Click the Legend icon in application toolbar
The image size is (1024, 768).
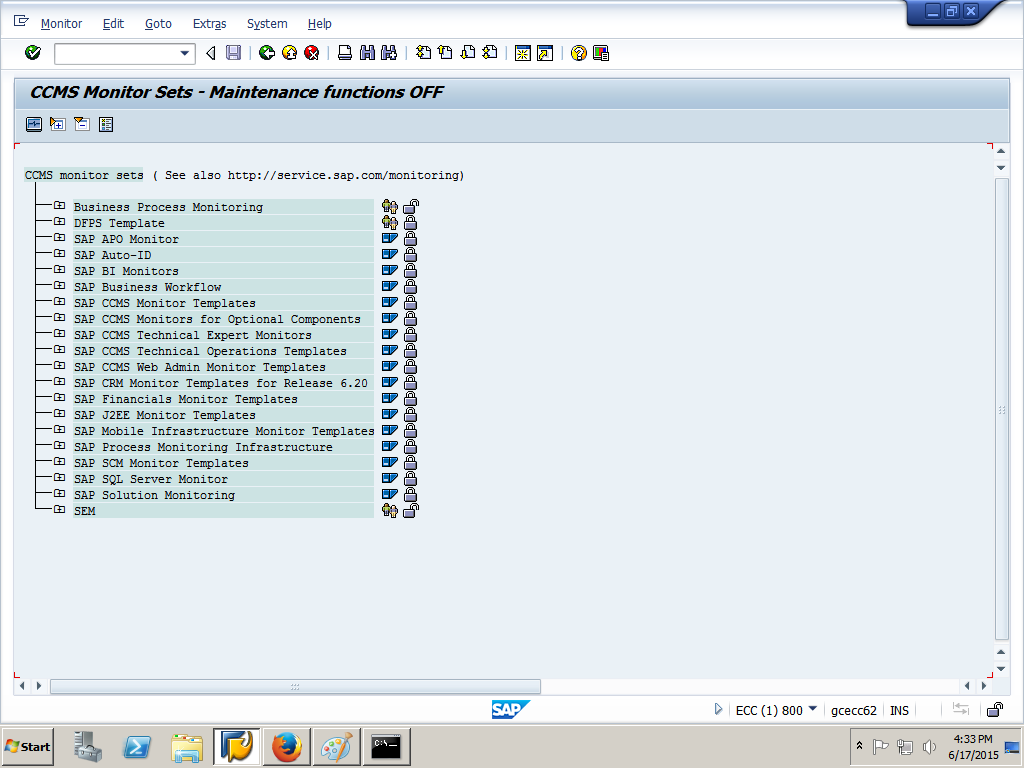(106, 124)
